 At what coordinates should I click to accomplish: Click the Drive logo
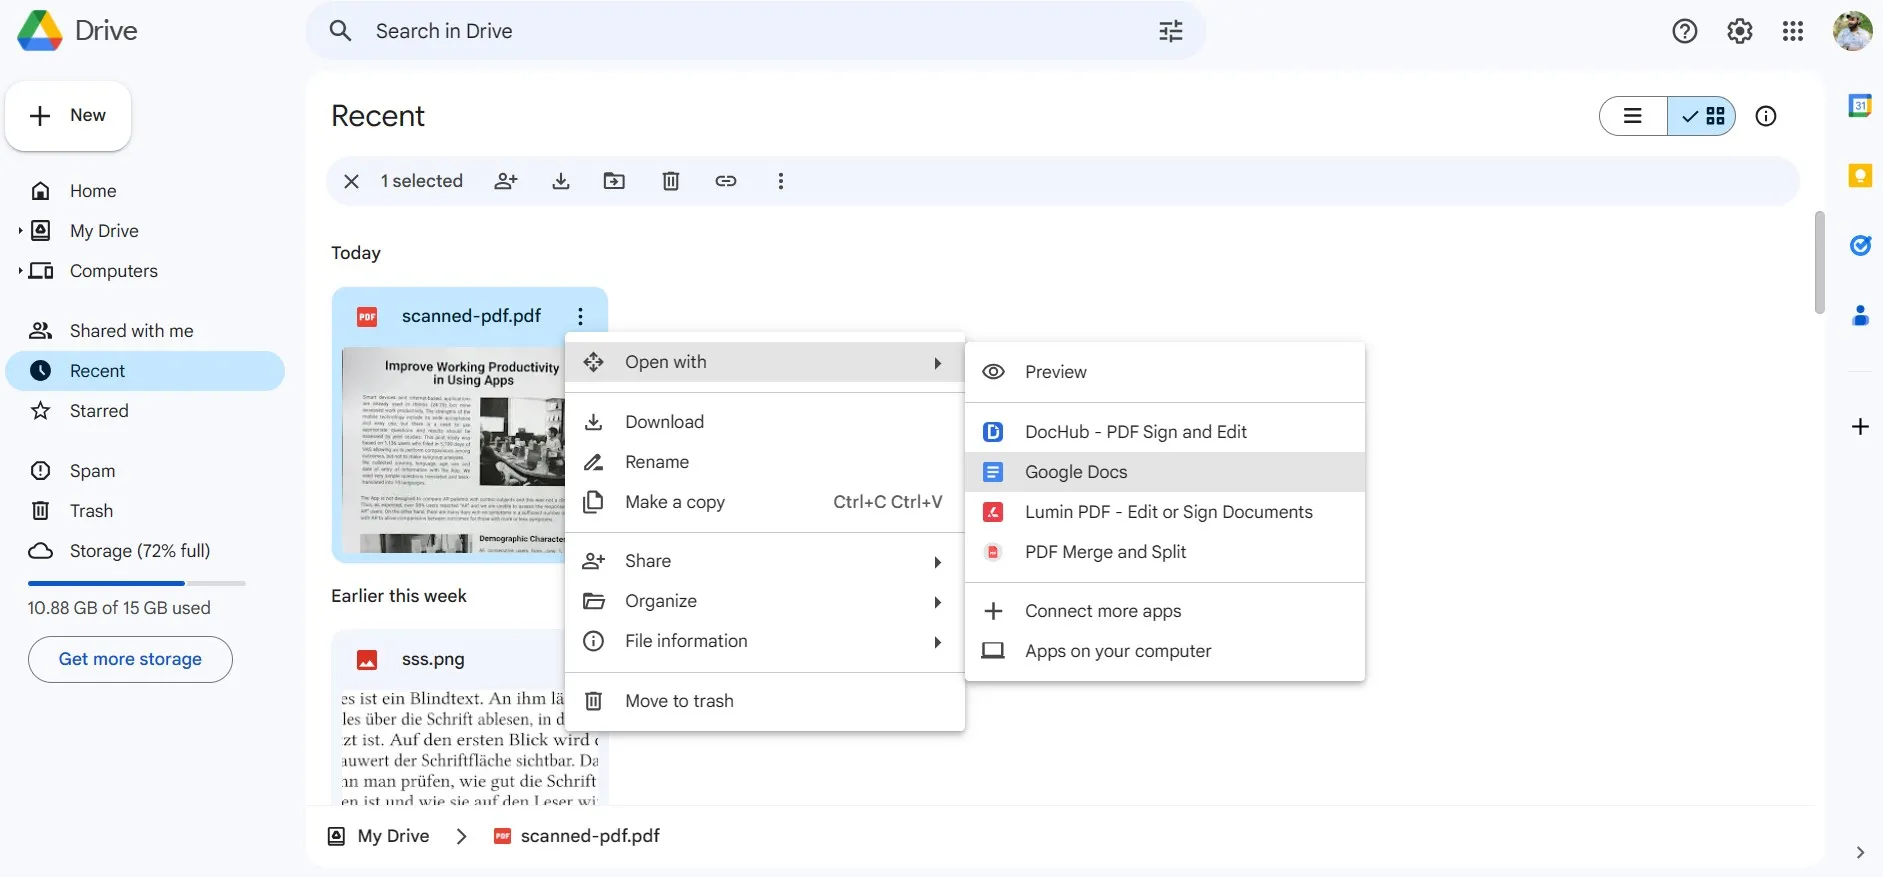[x=77, y=31]
